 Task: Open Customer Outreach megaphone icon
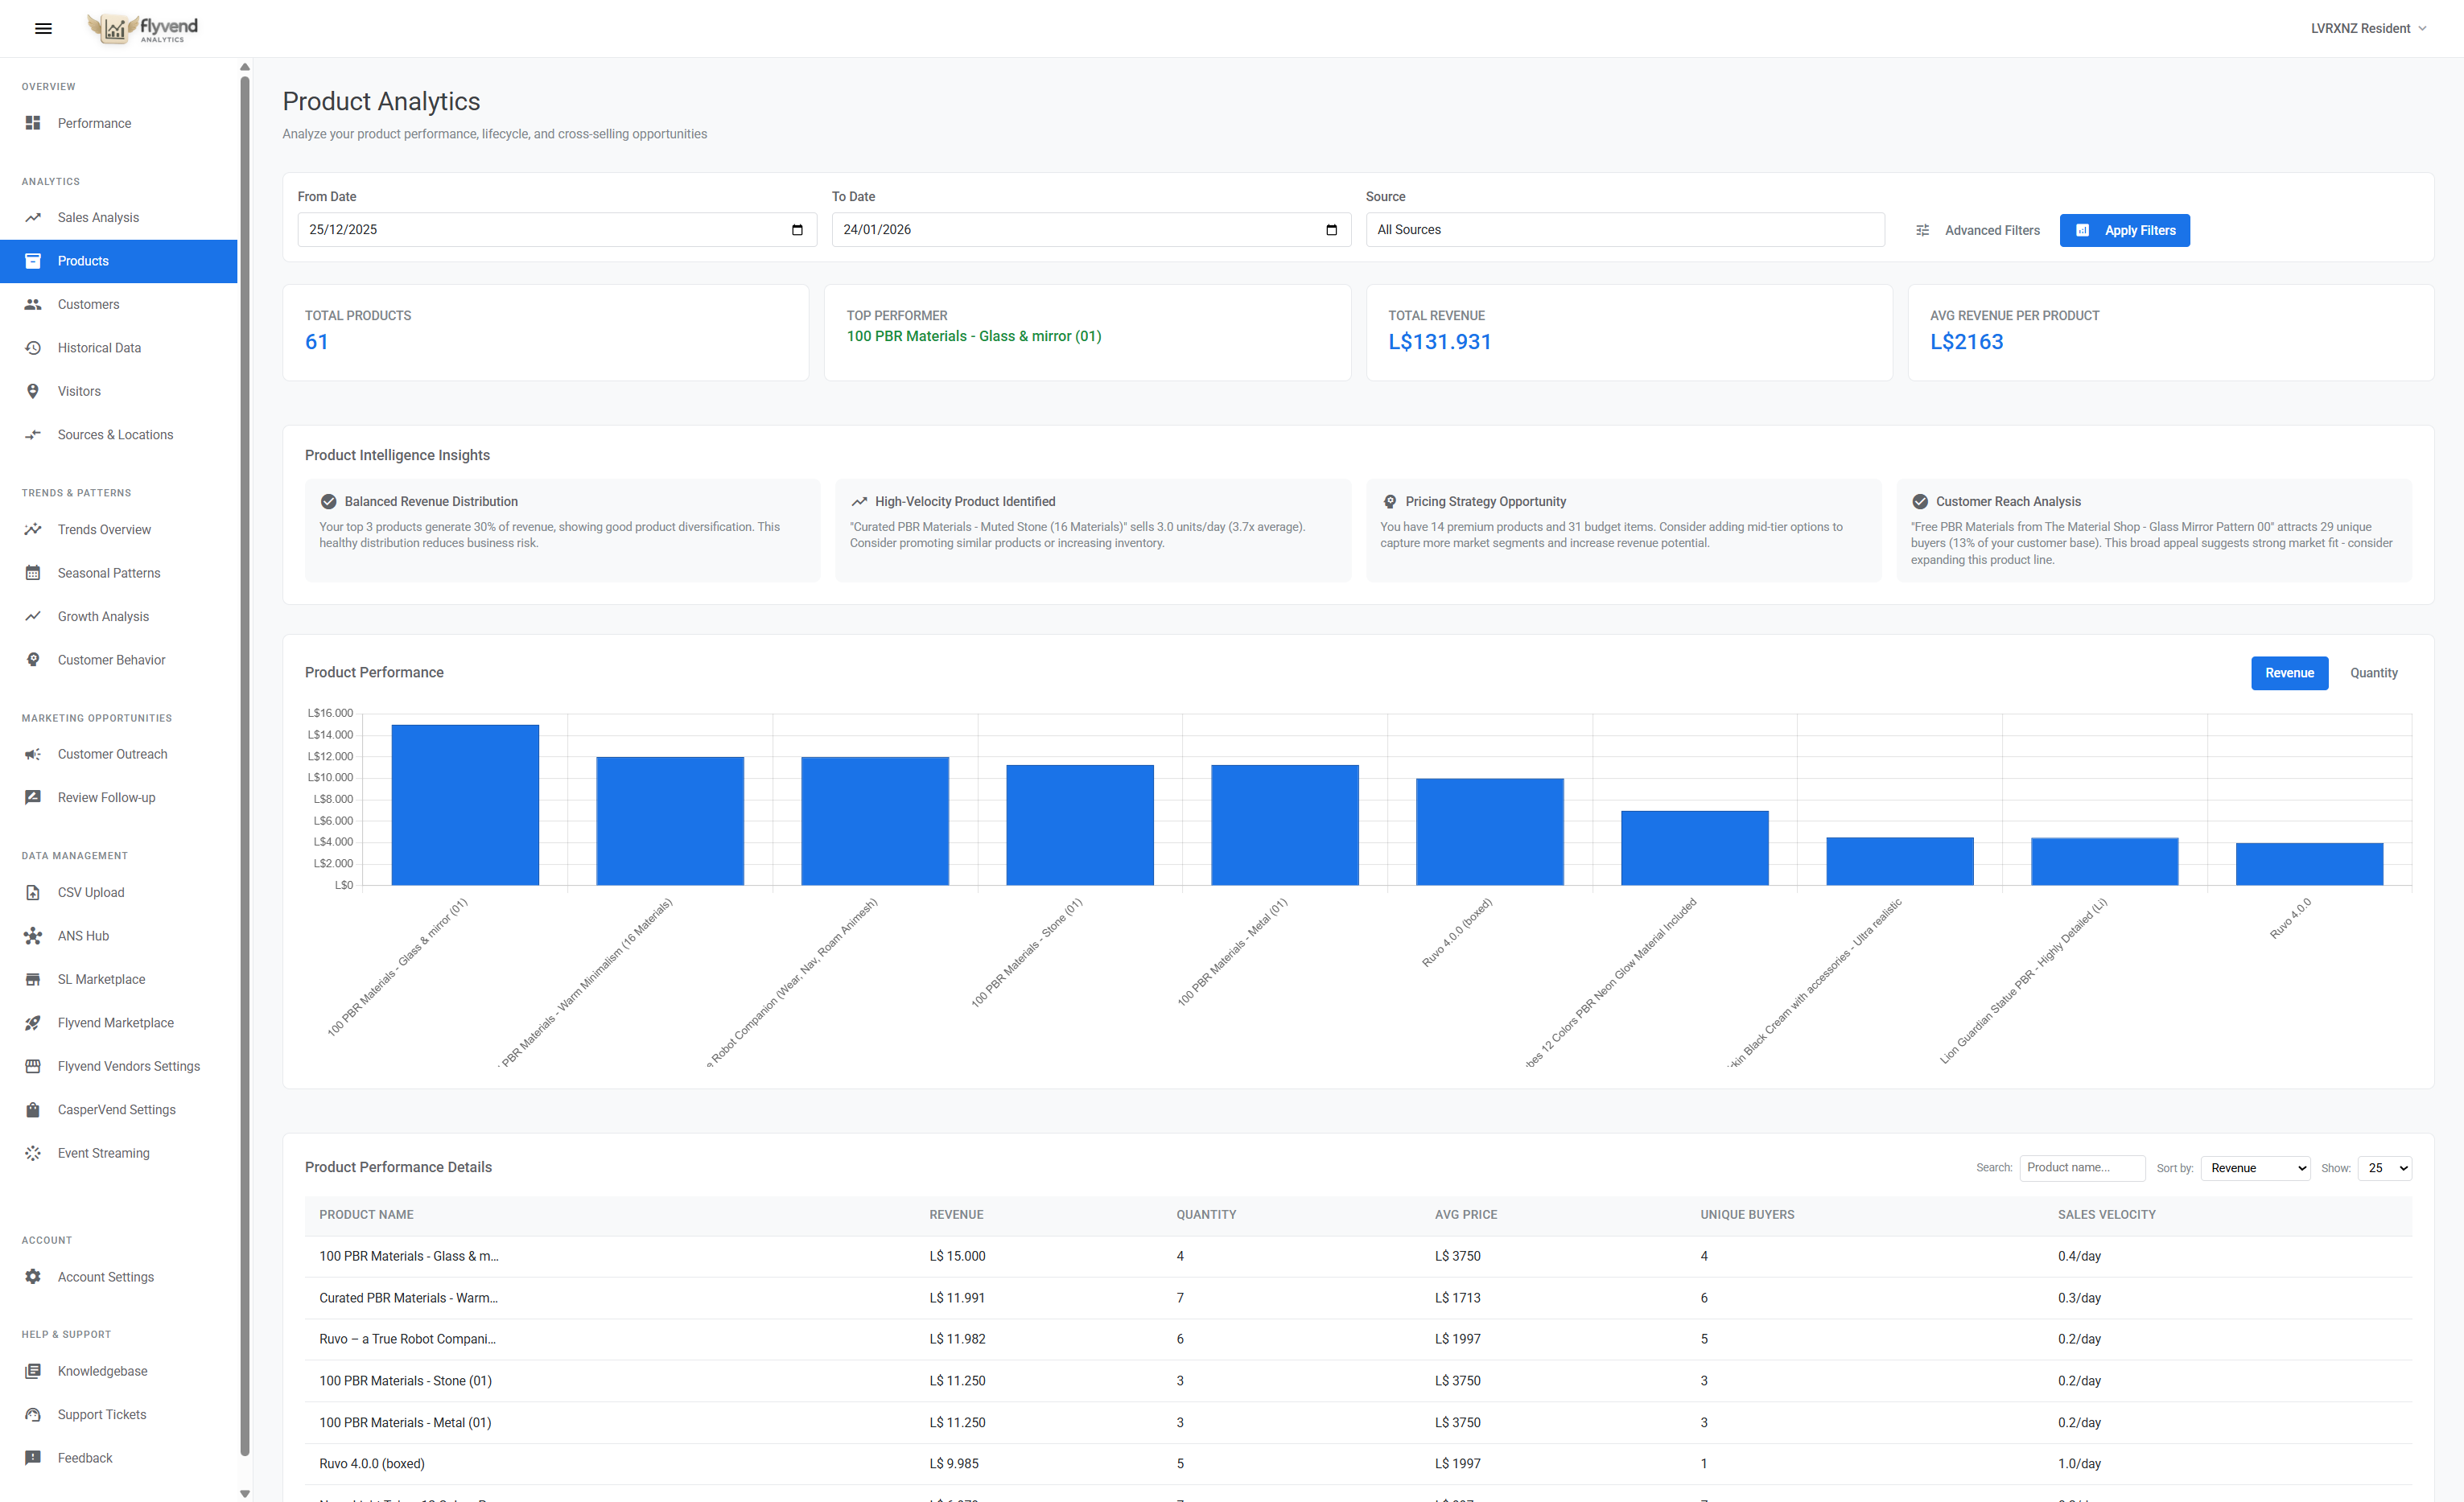33,754
